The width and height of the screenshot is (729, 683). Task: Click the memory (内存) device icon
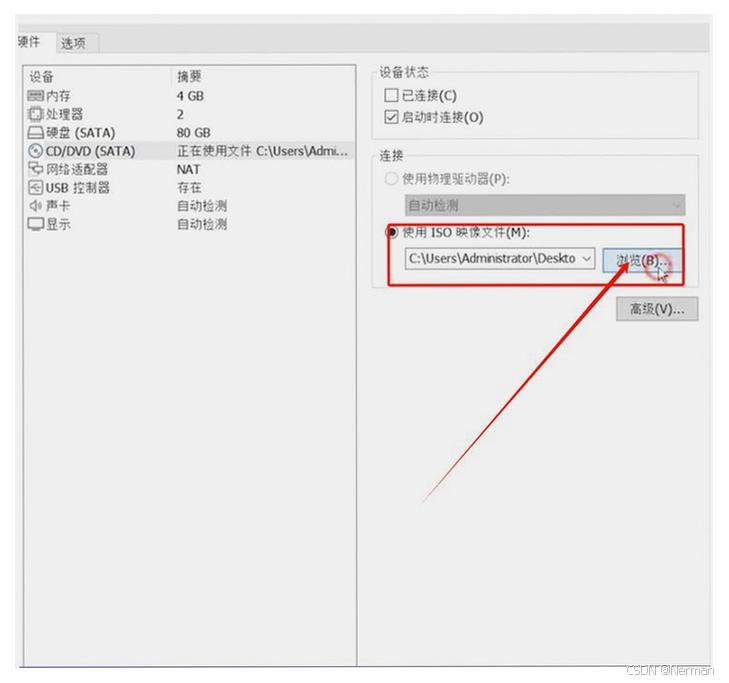tap(35, 96)
